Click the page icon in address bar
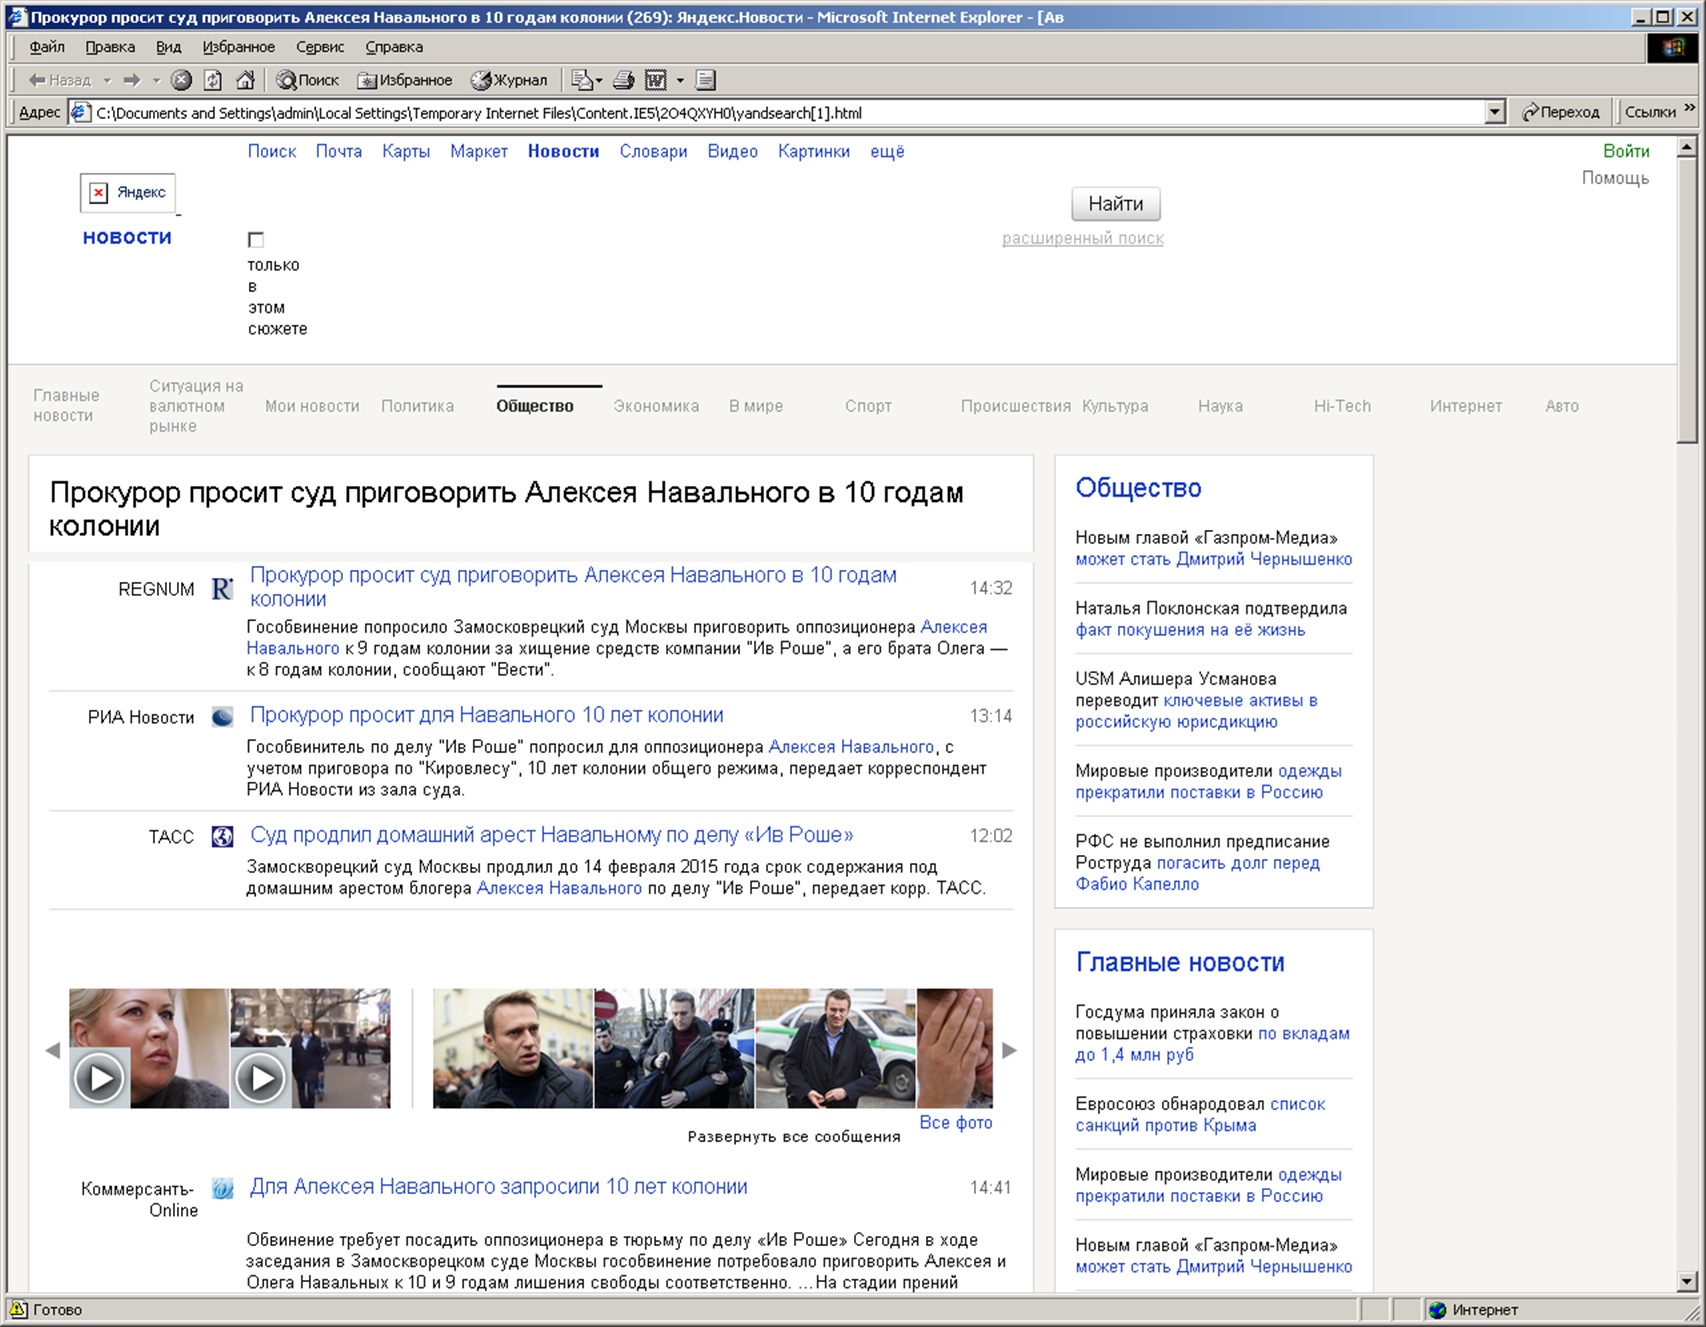 pyautogui.click(x=81, y=112)
